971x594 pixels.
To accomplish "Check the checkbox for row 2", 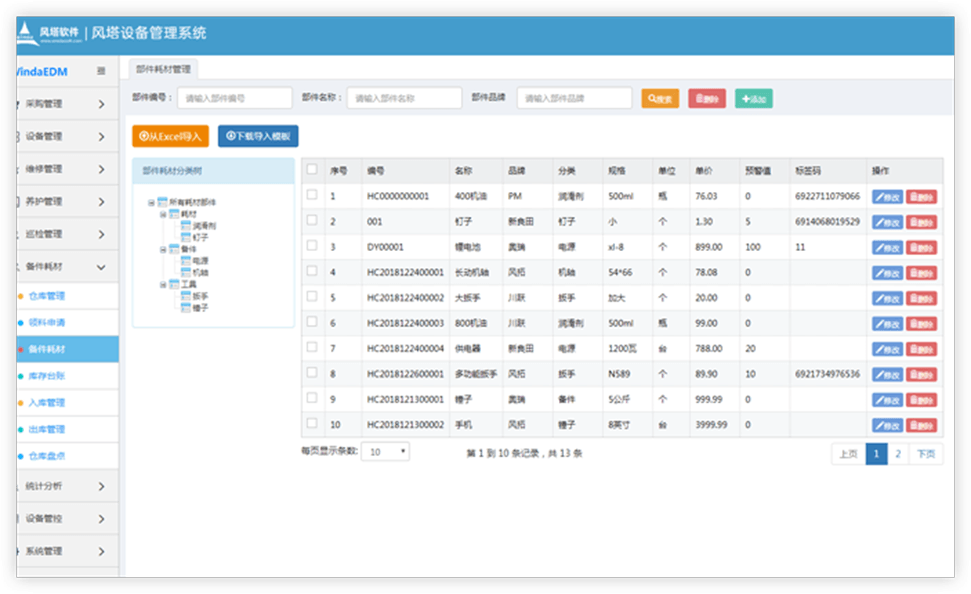I will [312, 220].
